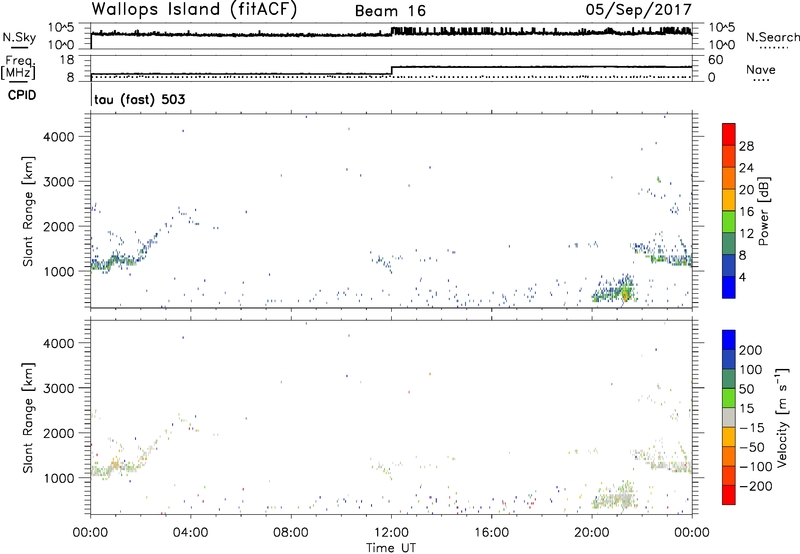800x554 pixels.
Task: Click the '60' Nave axis tick
Action: pos(715,60)
